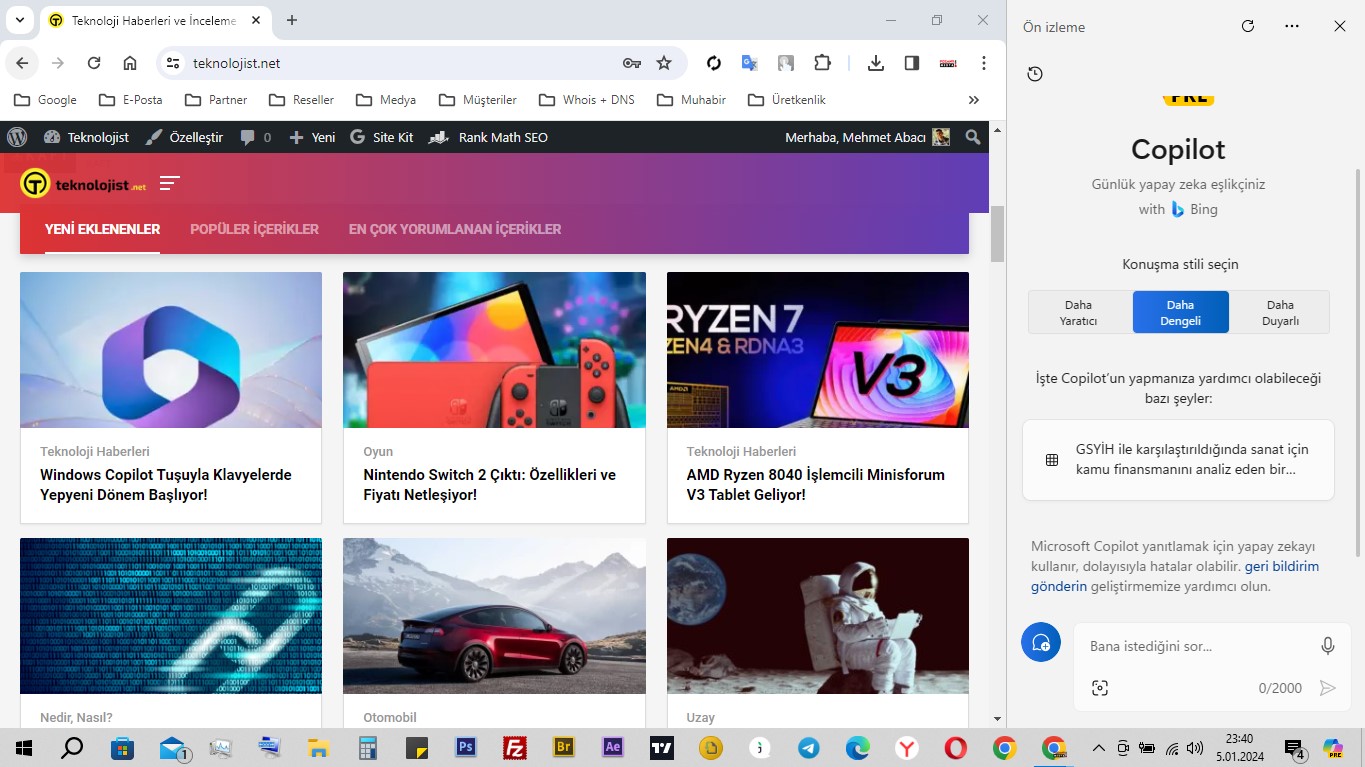The height and width of the screenshot is (767, 1365).
Task: Open the Windows Copilot Tuşuyla article
Action: (165, 485)
